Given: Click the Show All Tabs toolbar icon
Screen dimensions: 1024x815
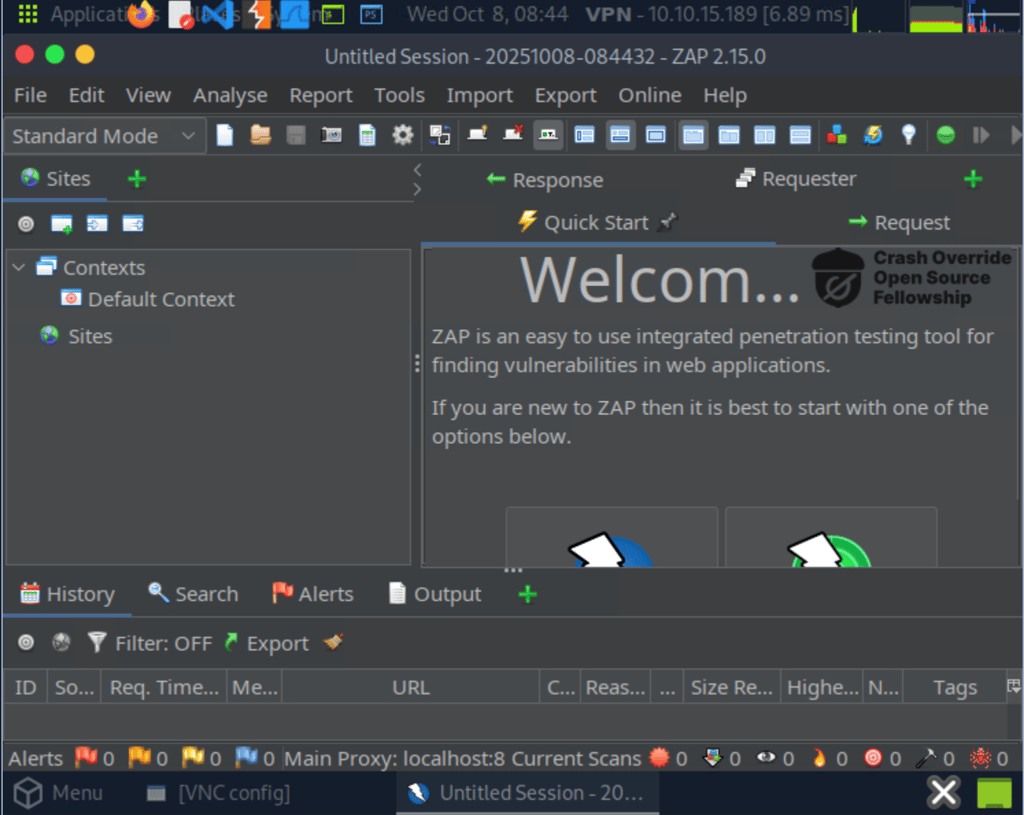Looking at the screenshot, I should [x=477, y=134].
